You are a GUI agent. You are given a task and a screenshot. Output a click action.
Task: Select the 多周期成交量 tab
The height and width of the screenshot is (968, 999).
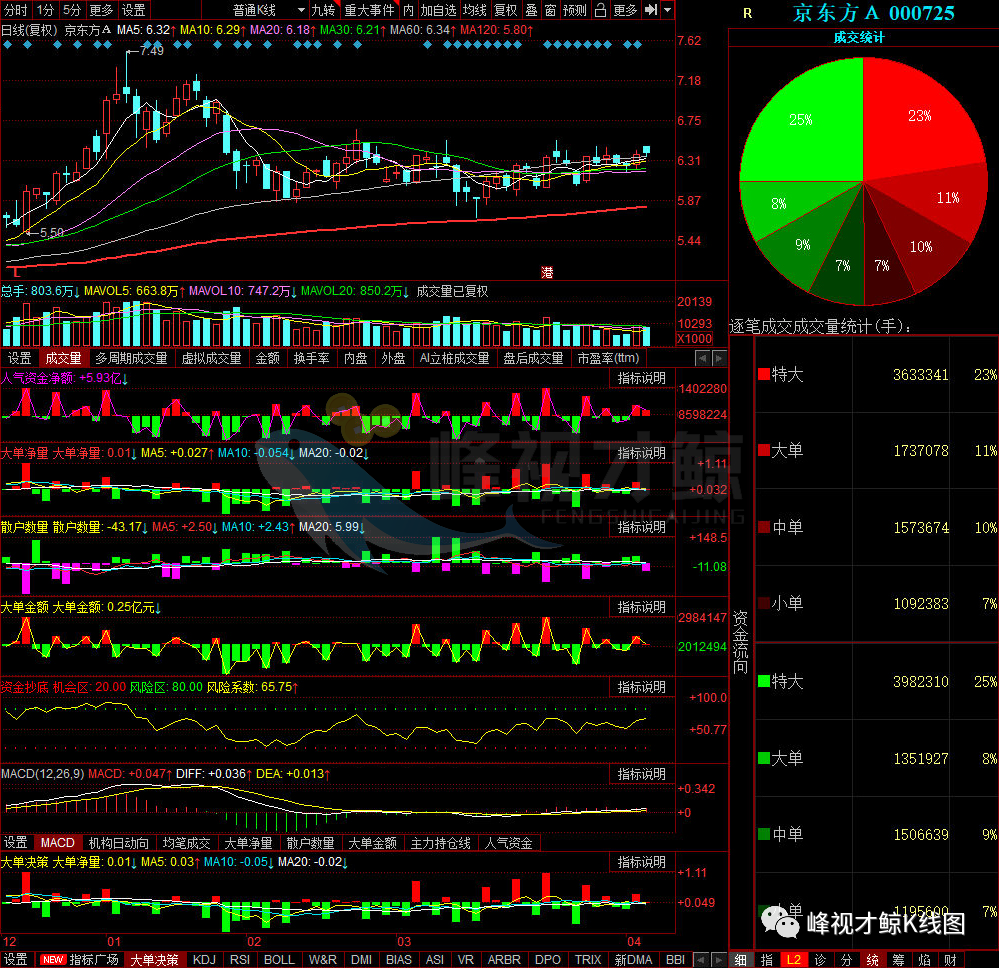(x=131, y=358)
